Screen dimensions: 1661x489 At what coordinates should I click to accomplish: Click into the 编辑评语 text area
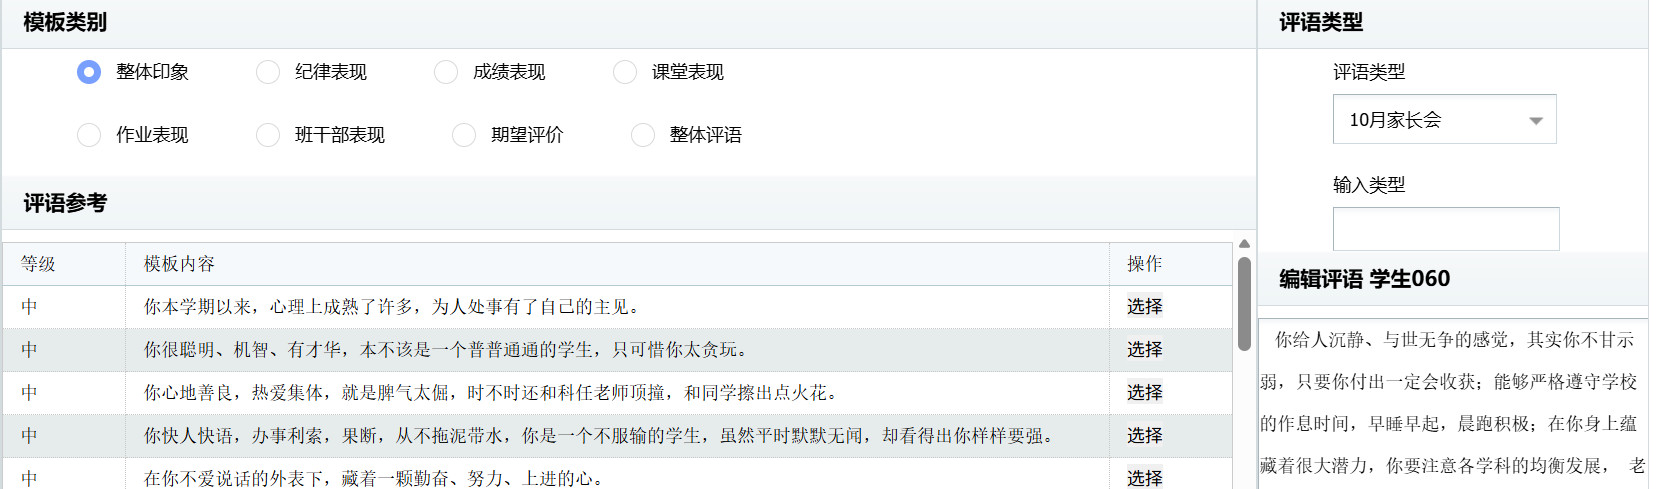click(1450, 400)
